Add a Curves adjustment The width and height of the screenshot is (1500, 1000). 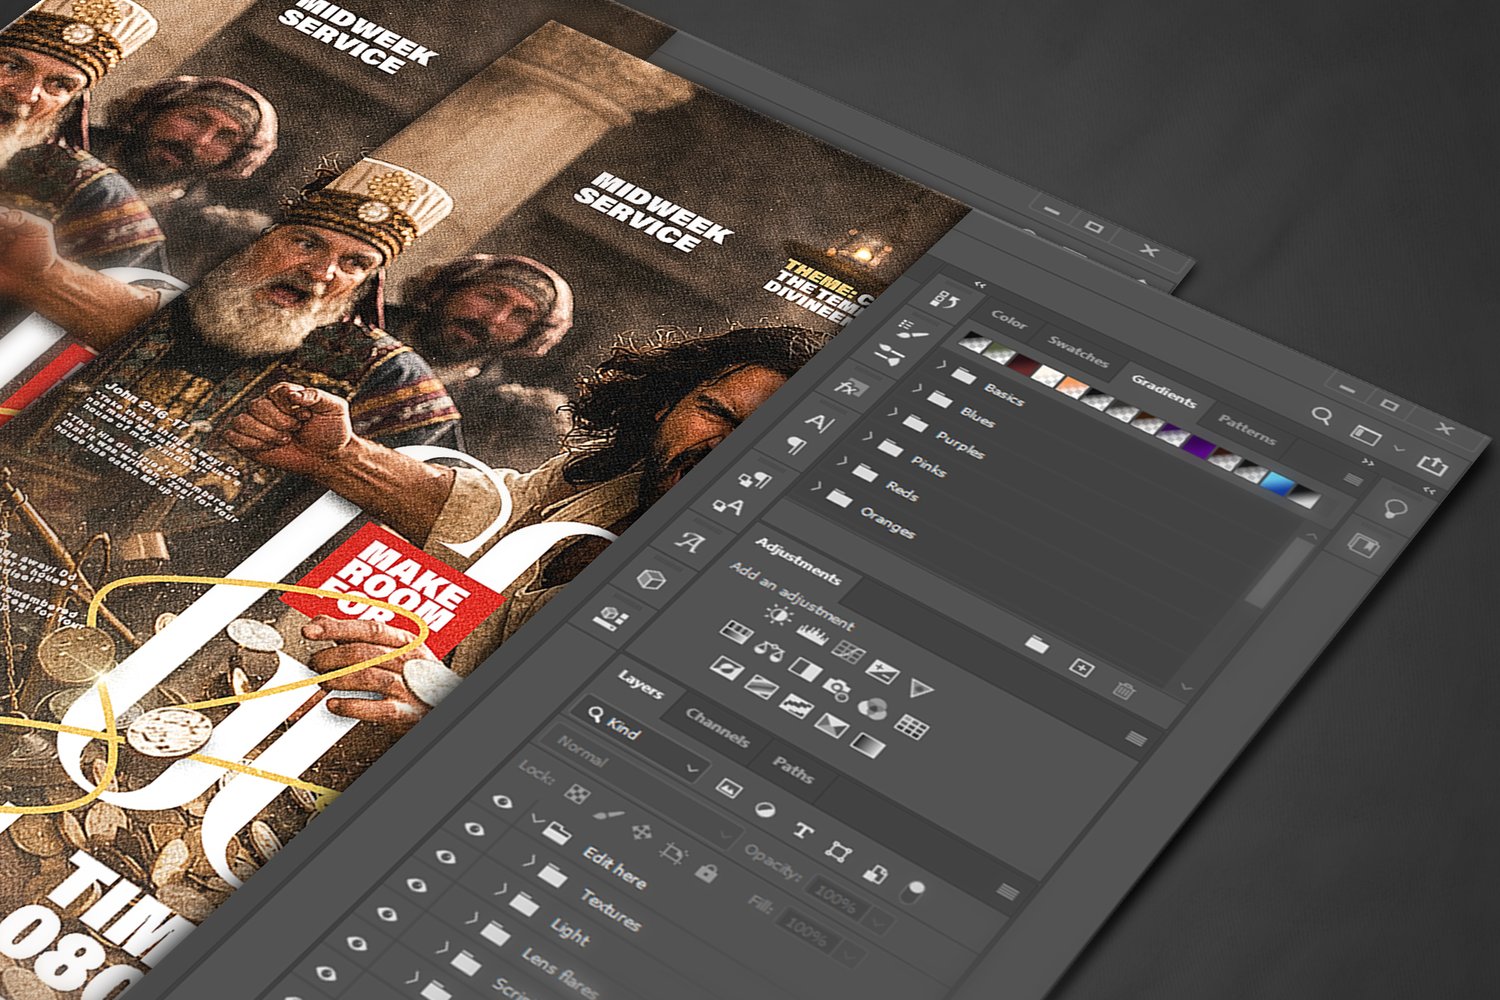(848, 652)
